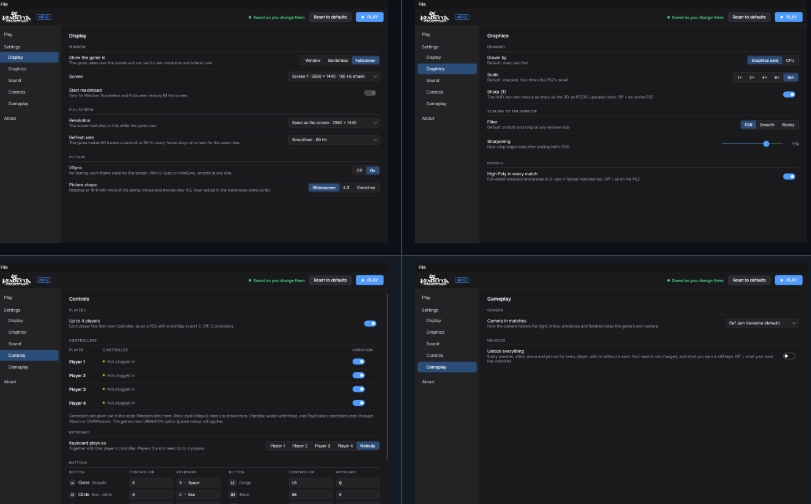Open the Screen dropdown in Display window
The width and height of the screenshot is (811, 504).
(x=334, y=77)
